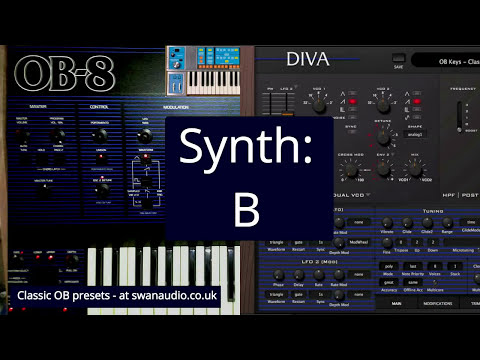Open the LFO 2 mod source arrow
Screen dimensions: 480x360
click(295, 87)
